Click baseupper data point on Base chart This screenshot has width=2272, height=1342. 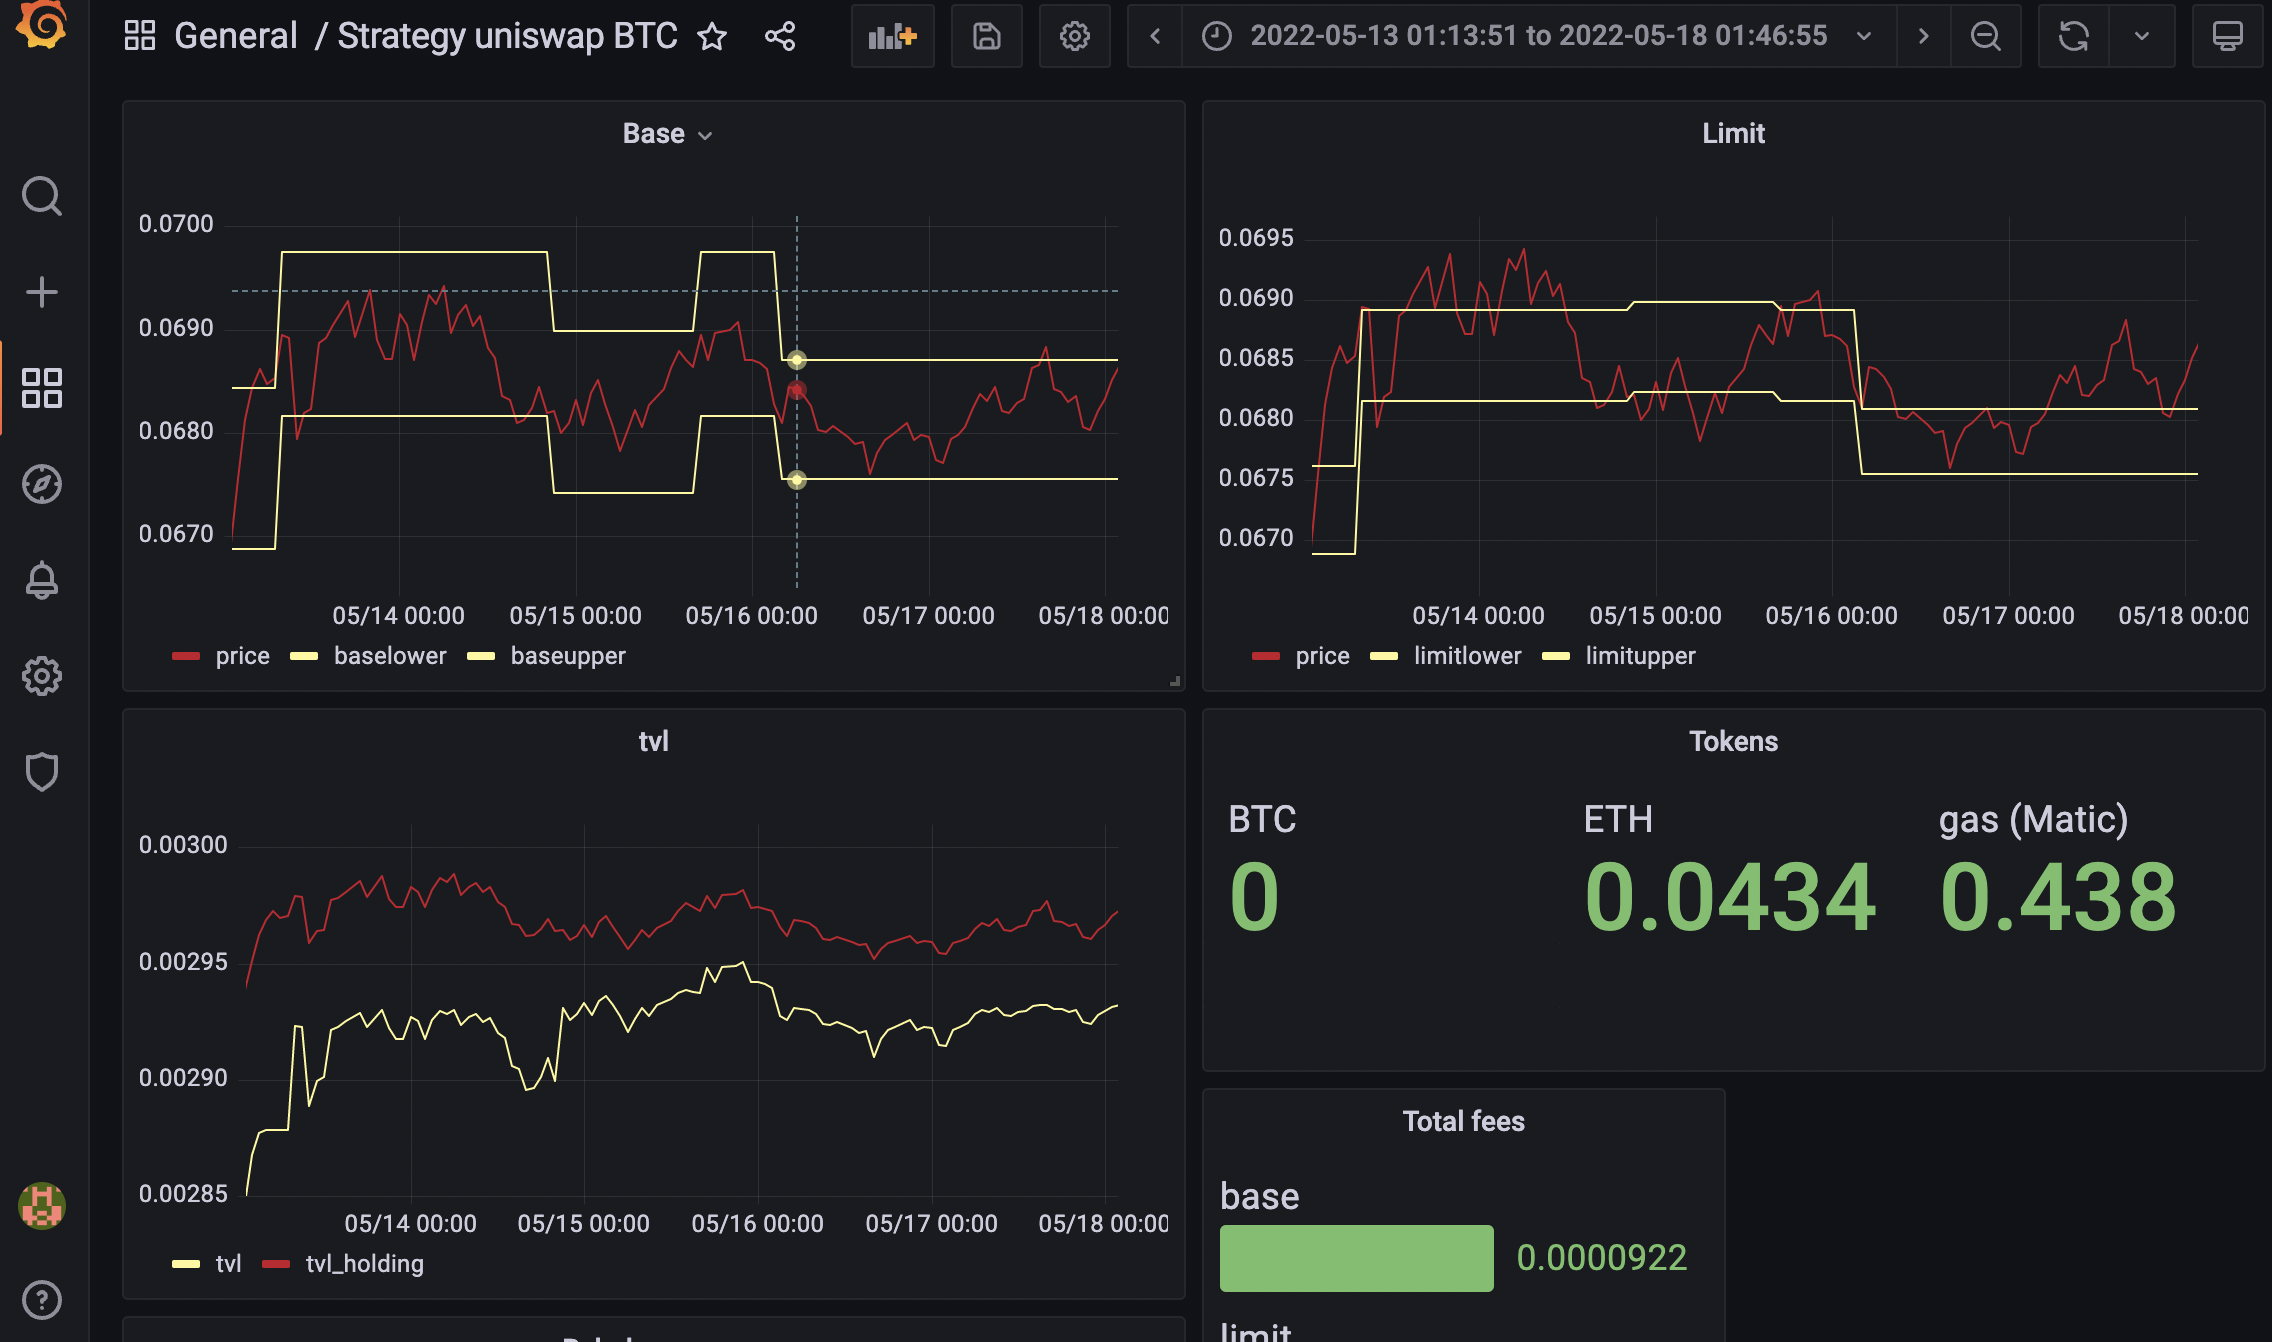797,360
